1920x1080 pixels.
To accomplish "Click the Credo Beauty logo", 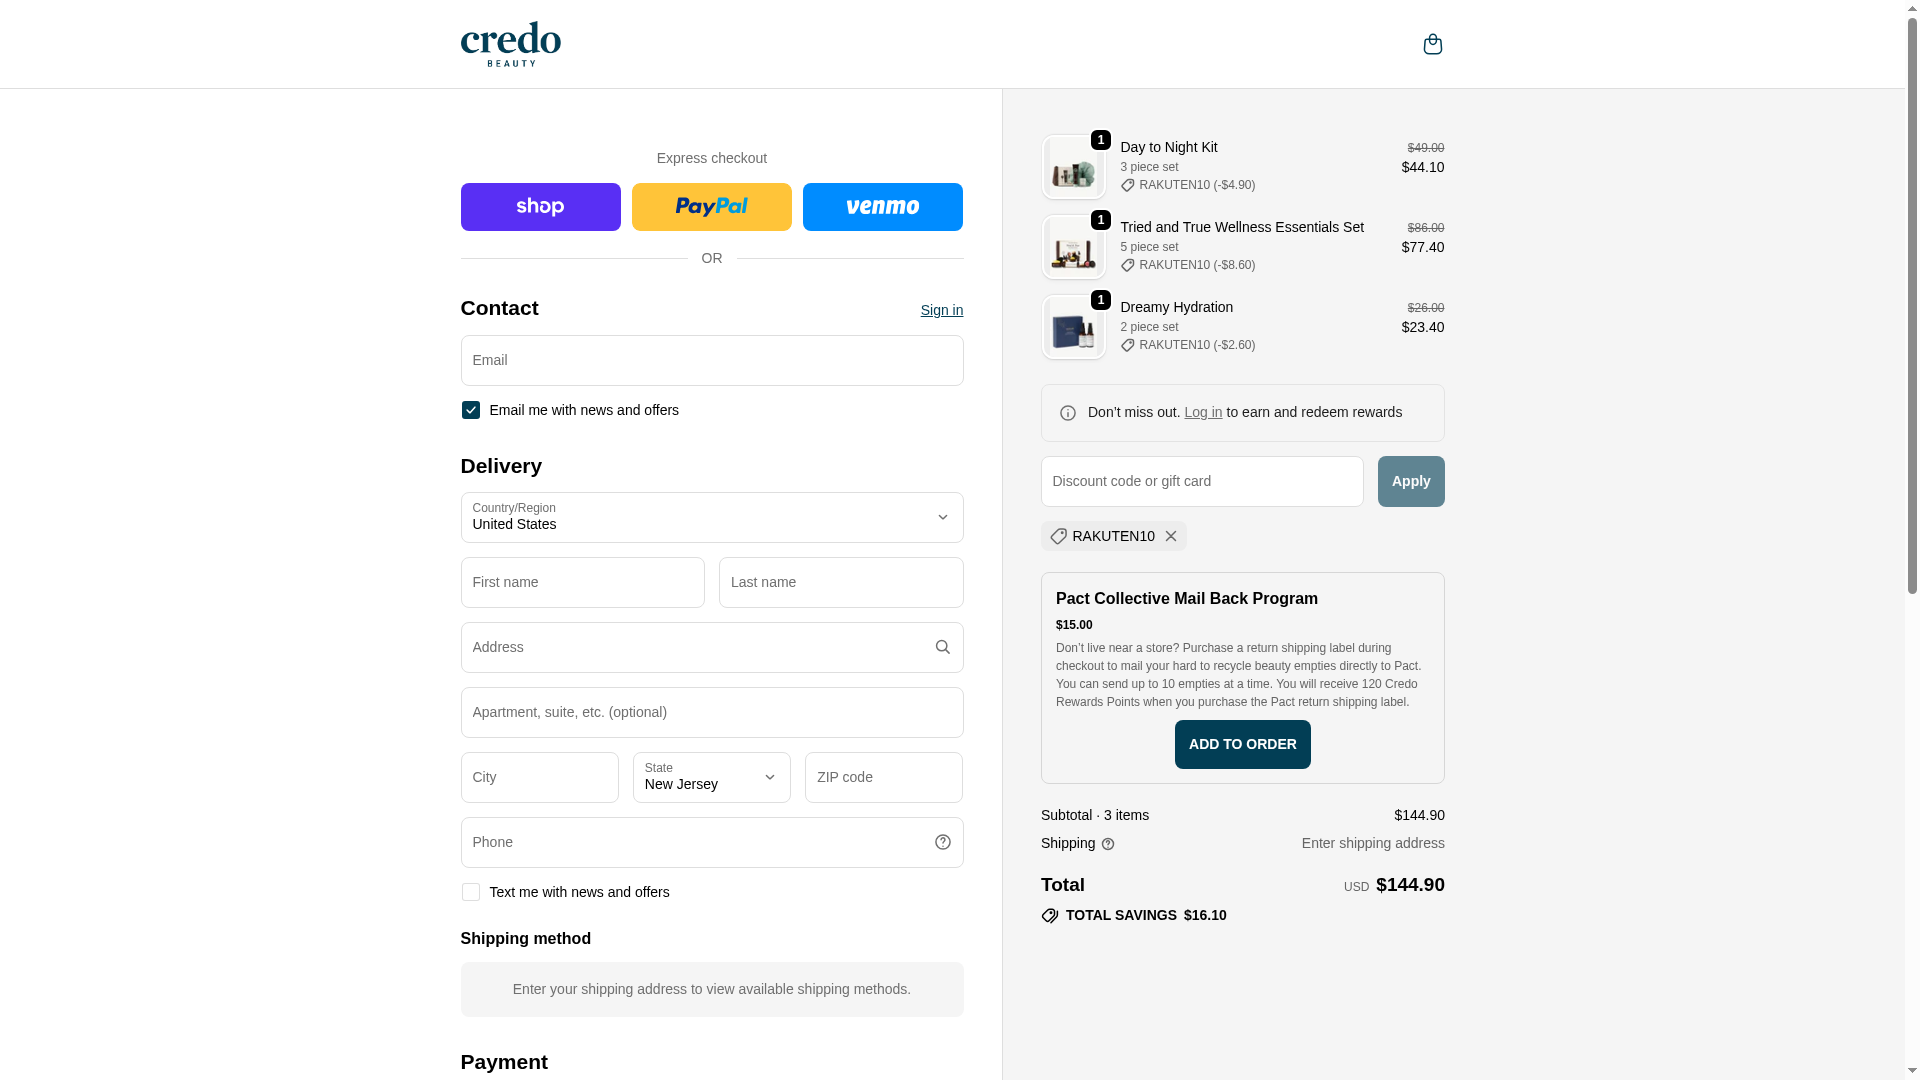I will [x=510, y=44].
